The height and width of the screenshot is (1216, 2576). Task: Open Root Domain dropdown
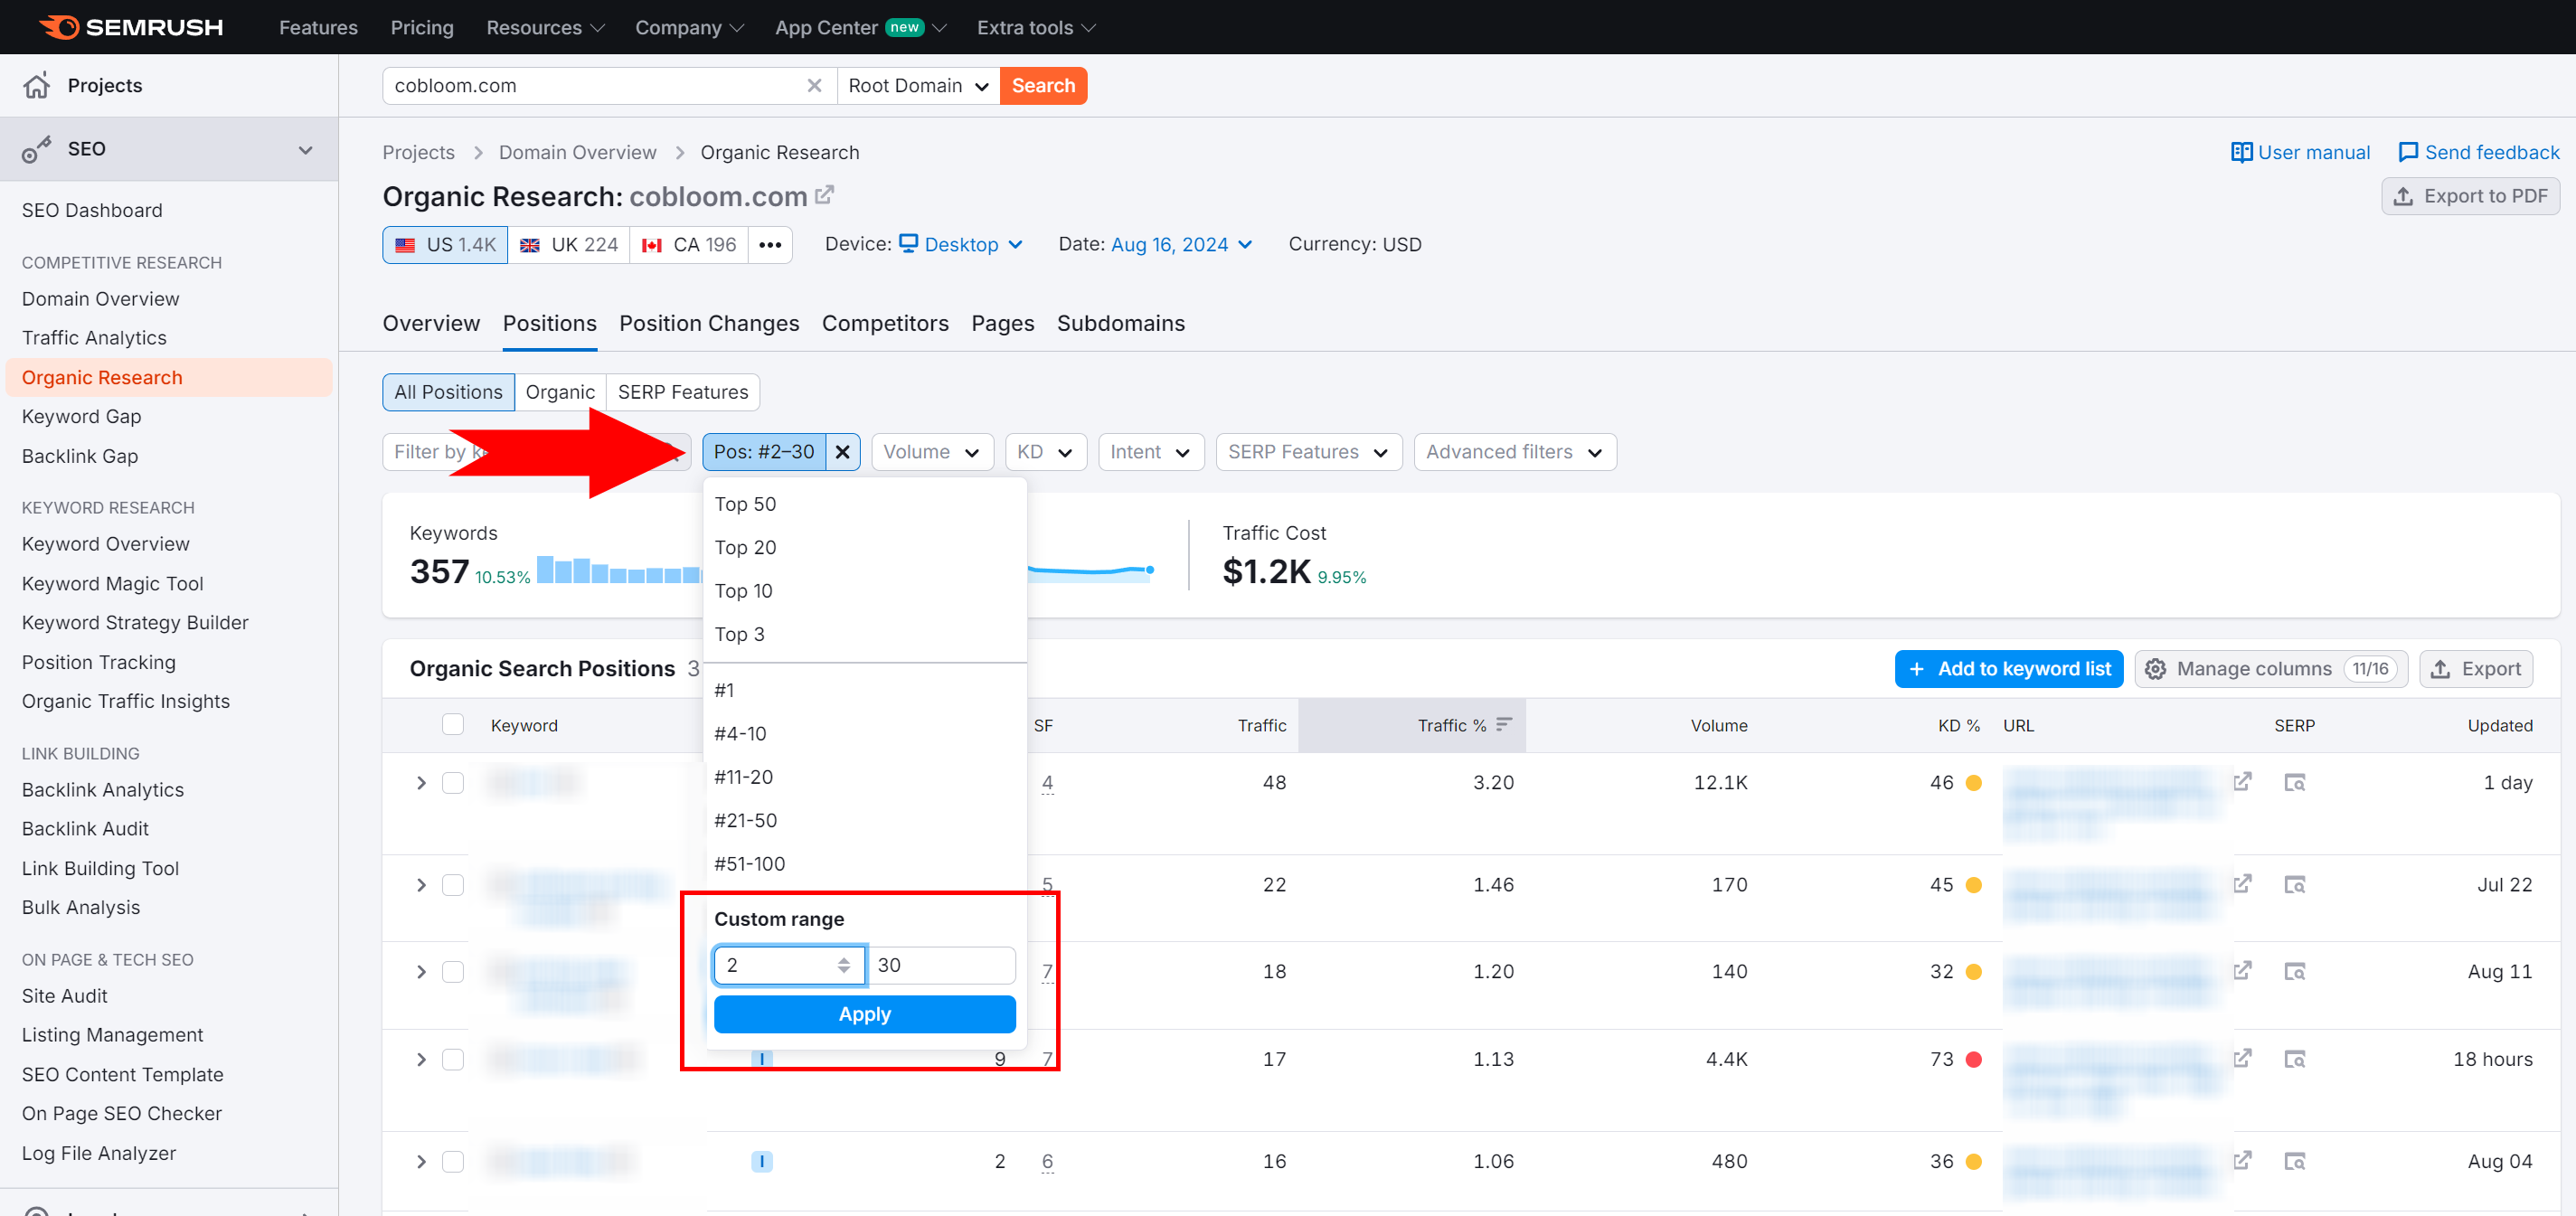click(x=918, y=86)
